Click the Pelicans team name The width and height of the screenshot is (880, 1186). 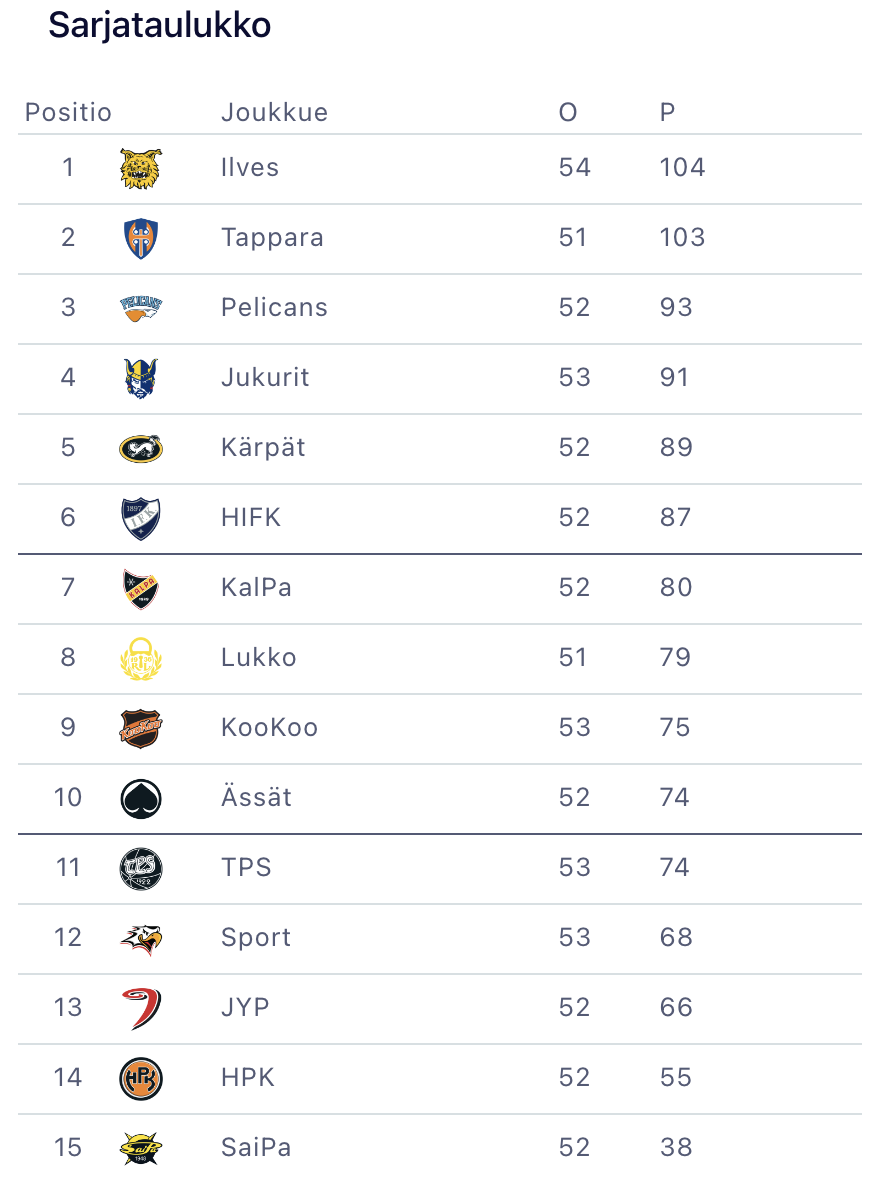(274, 308)
